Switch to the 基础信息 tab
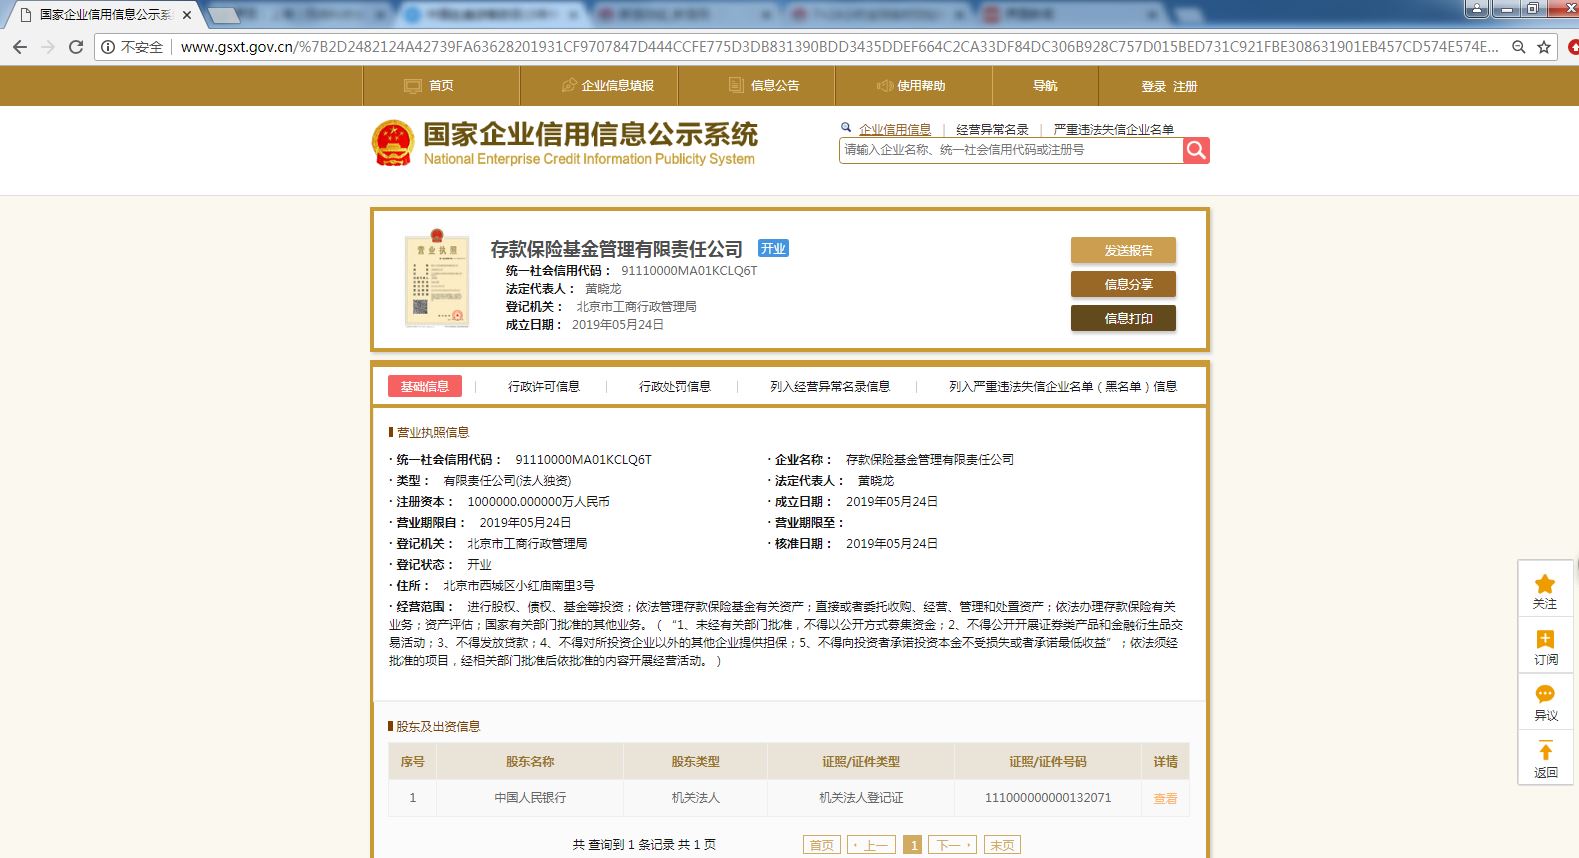 point(425,386)
